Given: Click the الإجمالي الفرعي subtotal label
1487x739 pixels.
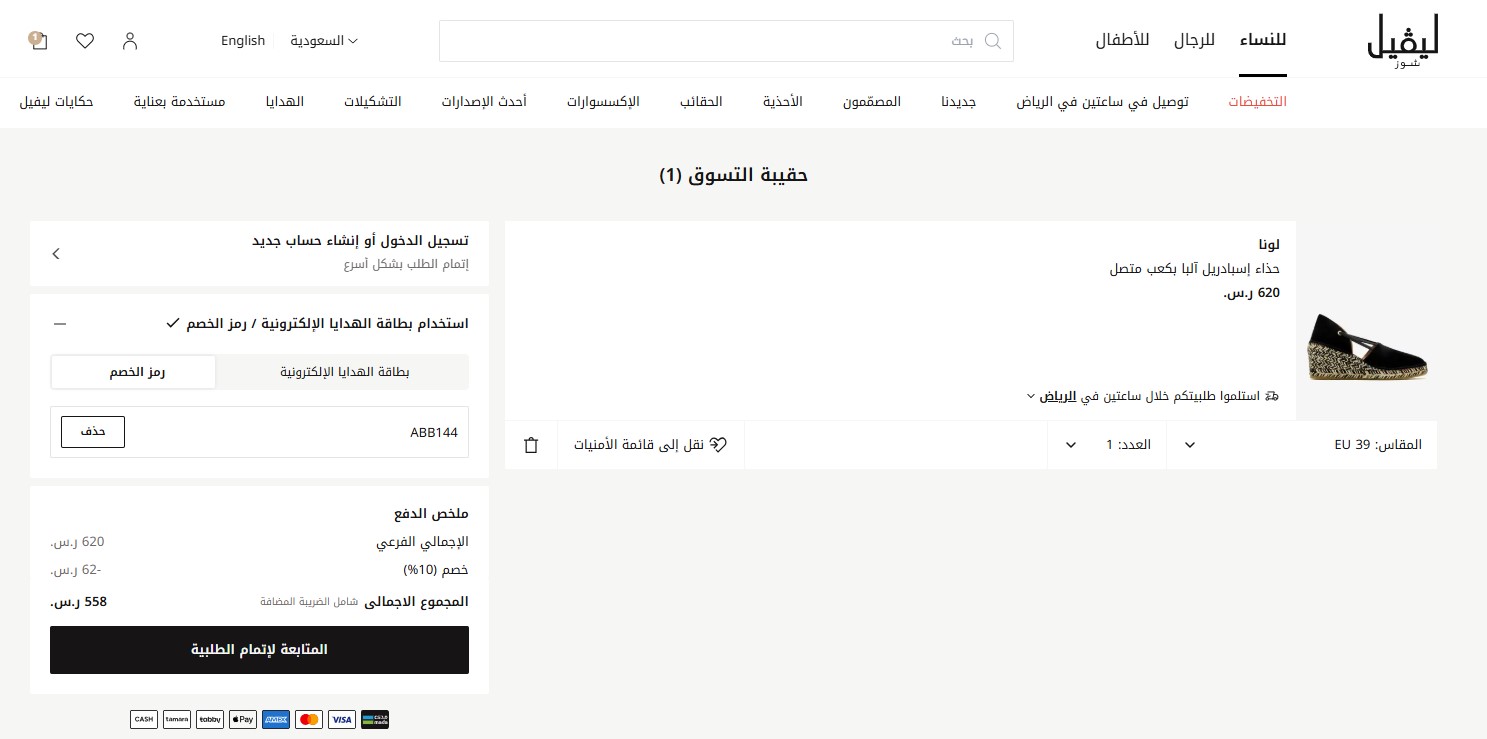Looking at the screenshot, I should [422, 542].
